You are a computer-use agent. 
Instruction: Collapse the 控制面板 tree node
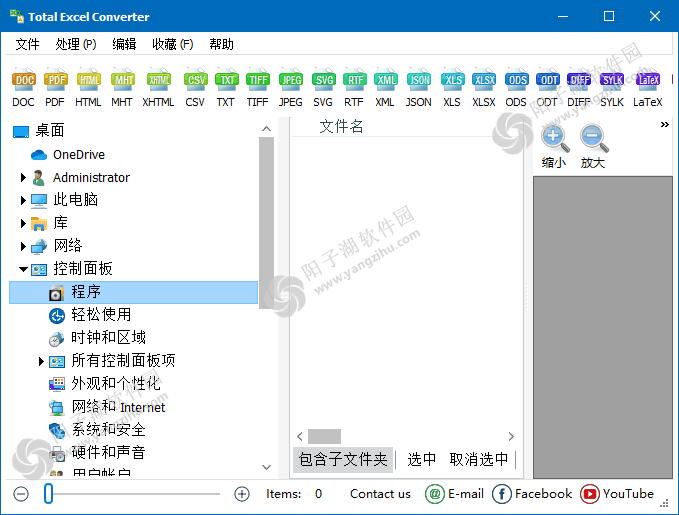click(x=23, y=269)
